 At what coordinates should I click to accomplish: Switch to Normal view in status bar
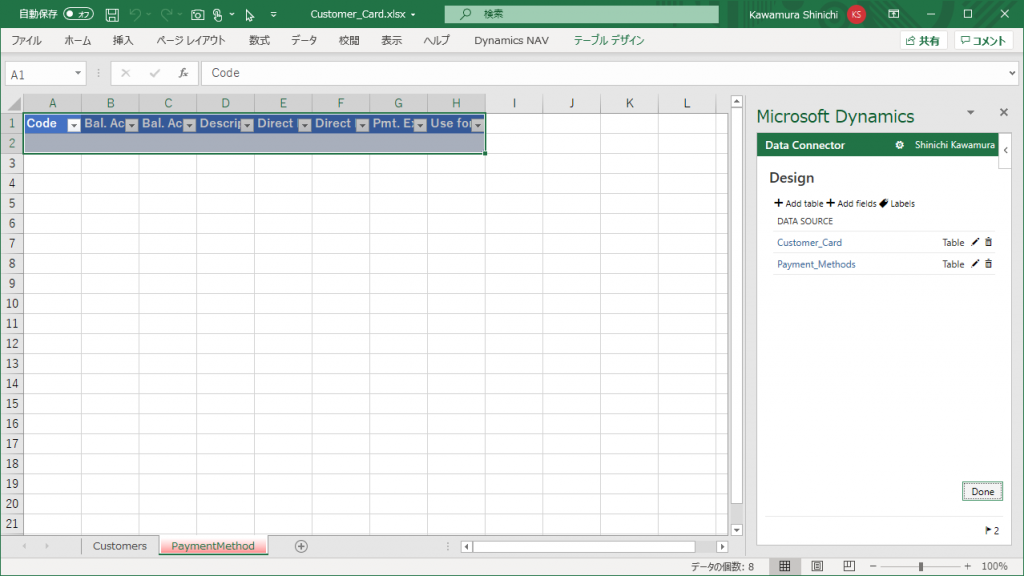coord(785,566)
